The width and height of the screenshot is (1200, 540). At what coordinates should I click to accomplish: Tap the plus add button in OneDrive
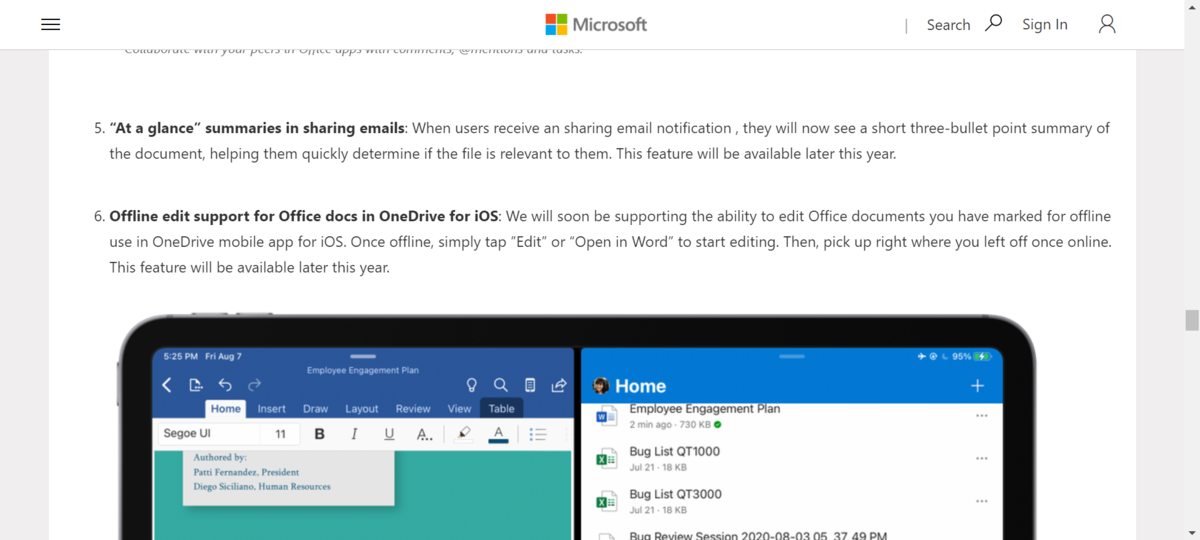coord(977,386)
